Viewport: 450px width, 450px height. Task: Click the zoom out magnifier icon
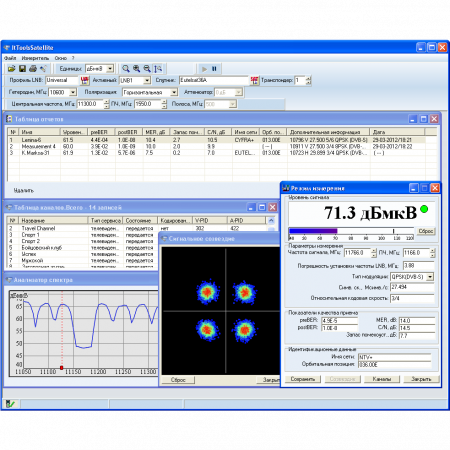pos(147,69)
